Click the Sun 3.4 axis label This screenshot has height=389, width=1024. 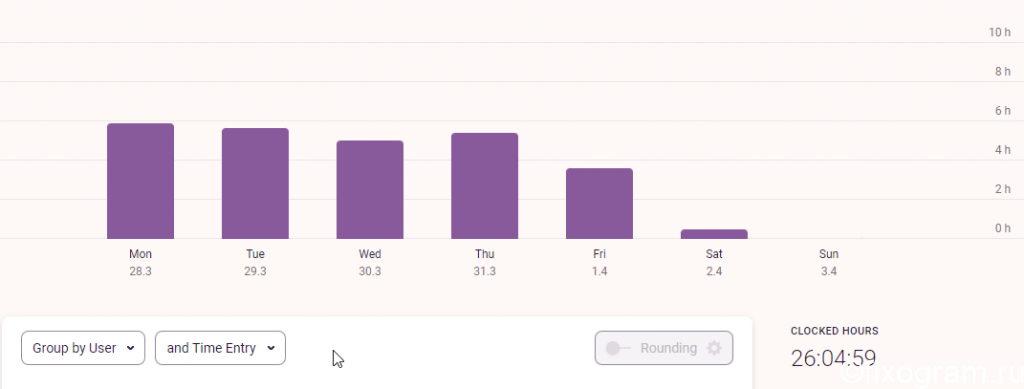pos(829,262)
